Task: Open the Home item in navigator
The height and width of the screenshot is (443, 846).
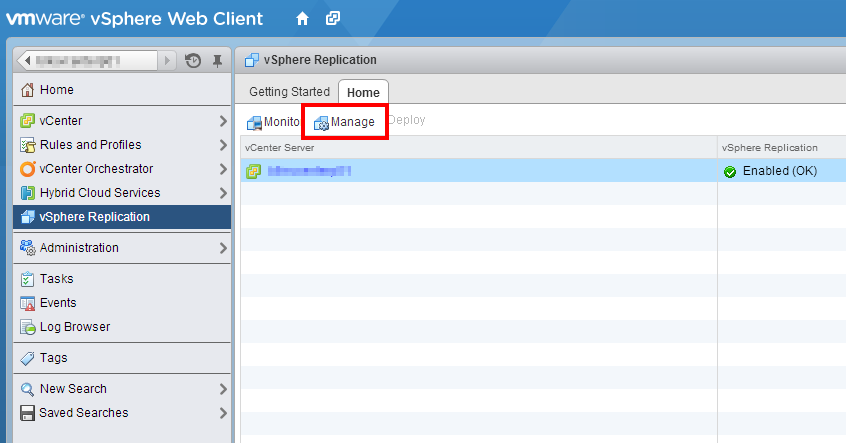Action: pos(122,90)
